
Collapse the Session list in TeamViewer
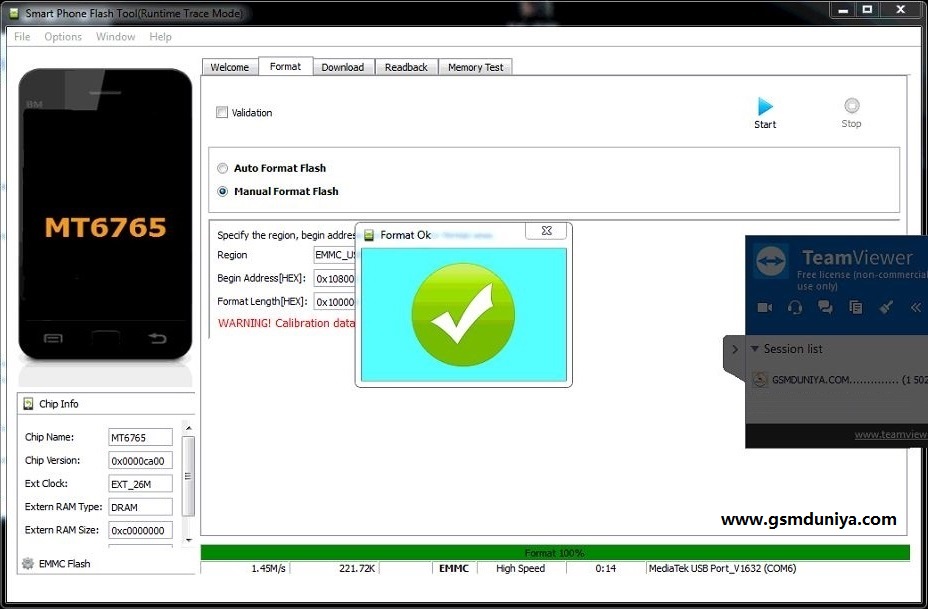(x=752, y=349)
